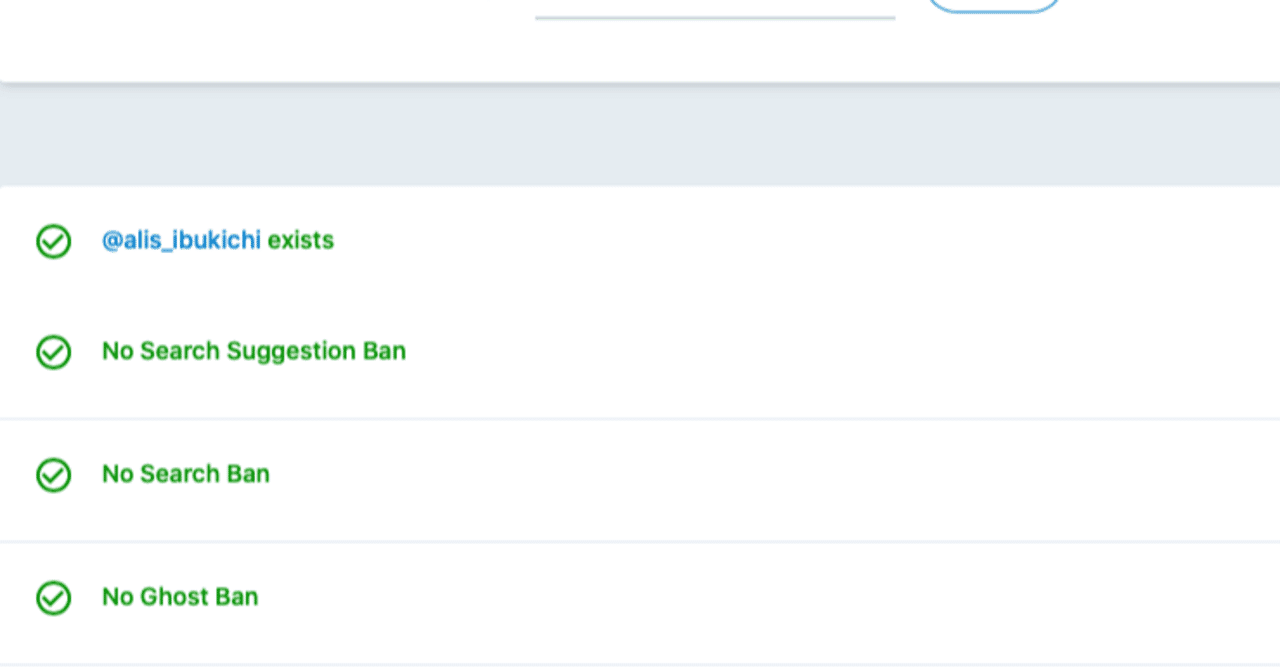Click the "@" symbol of the username

point(111,240)
